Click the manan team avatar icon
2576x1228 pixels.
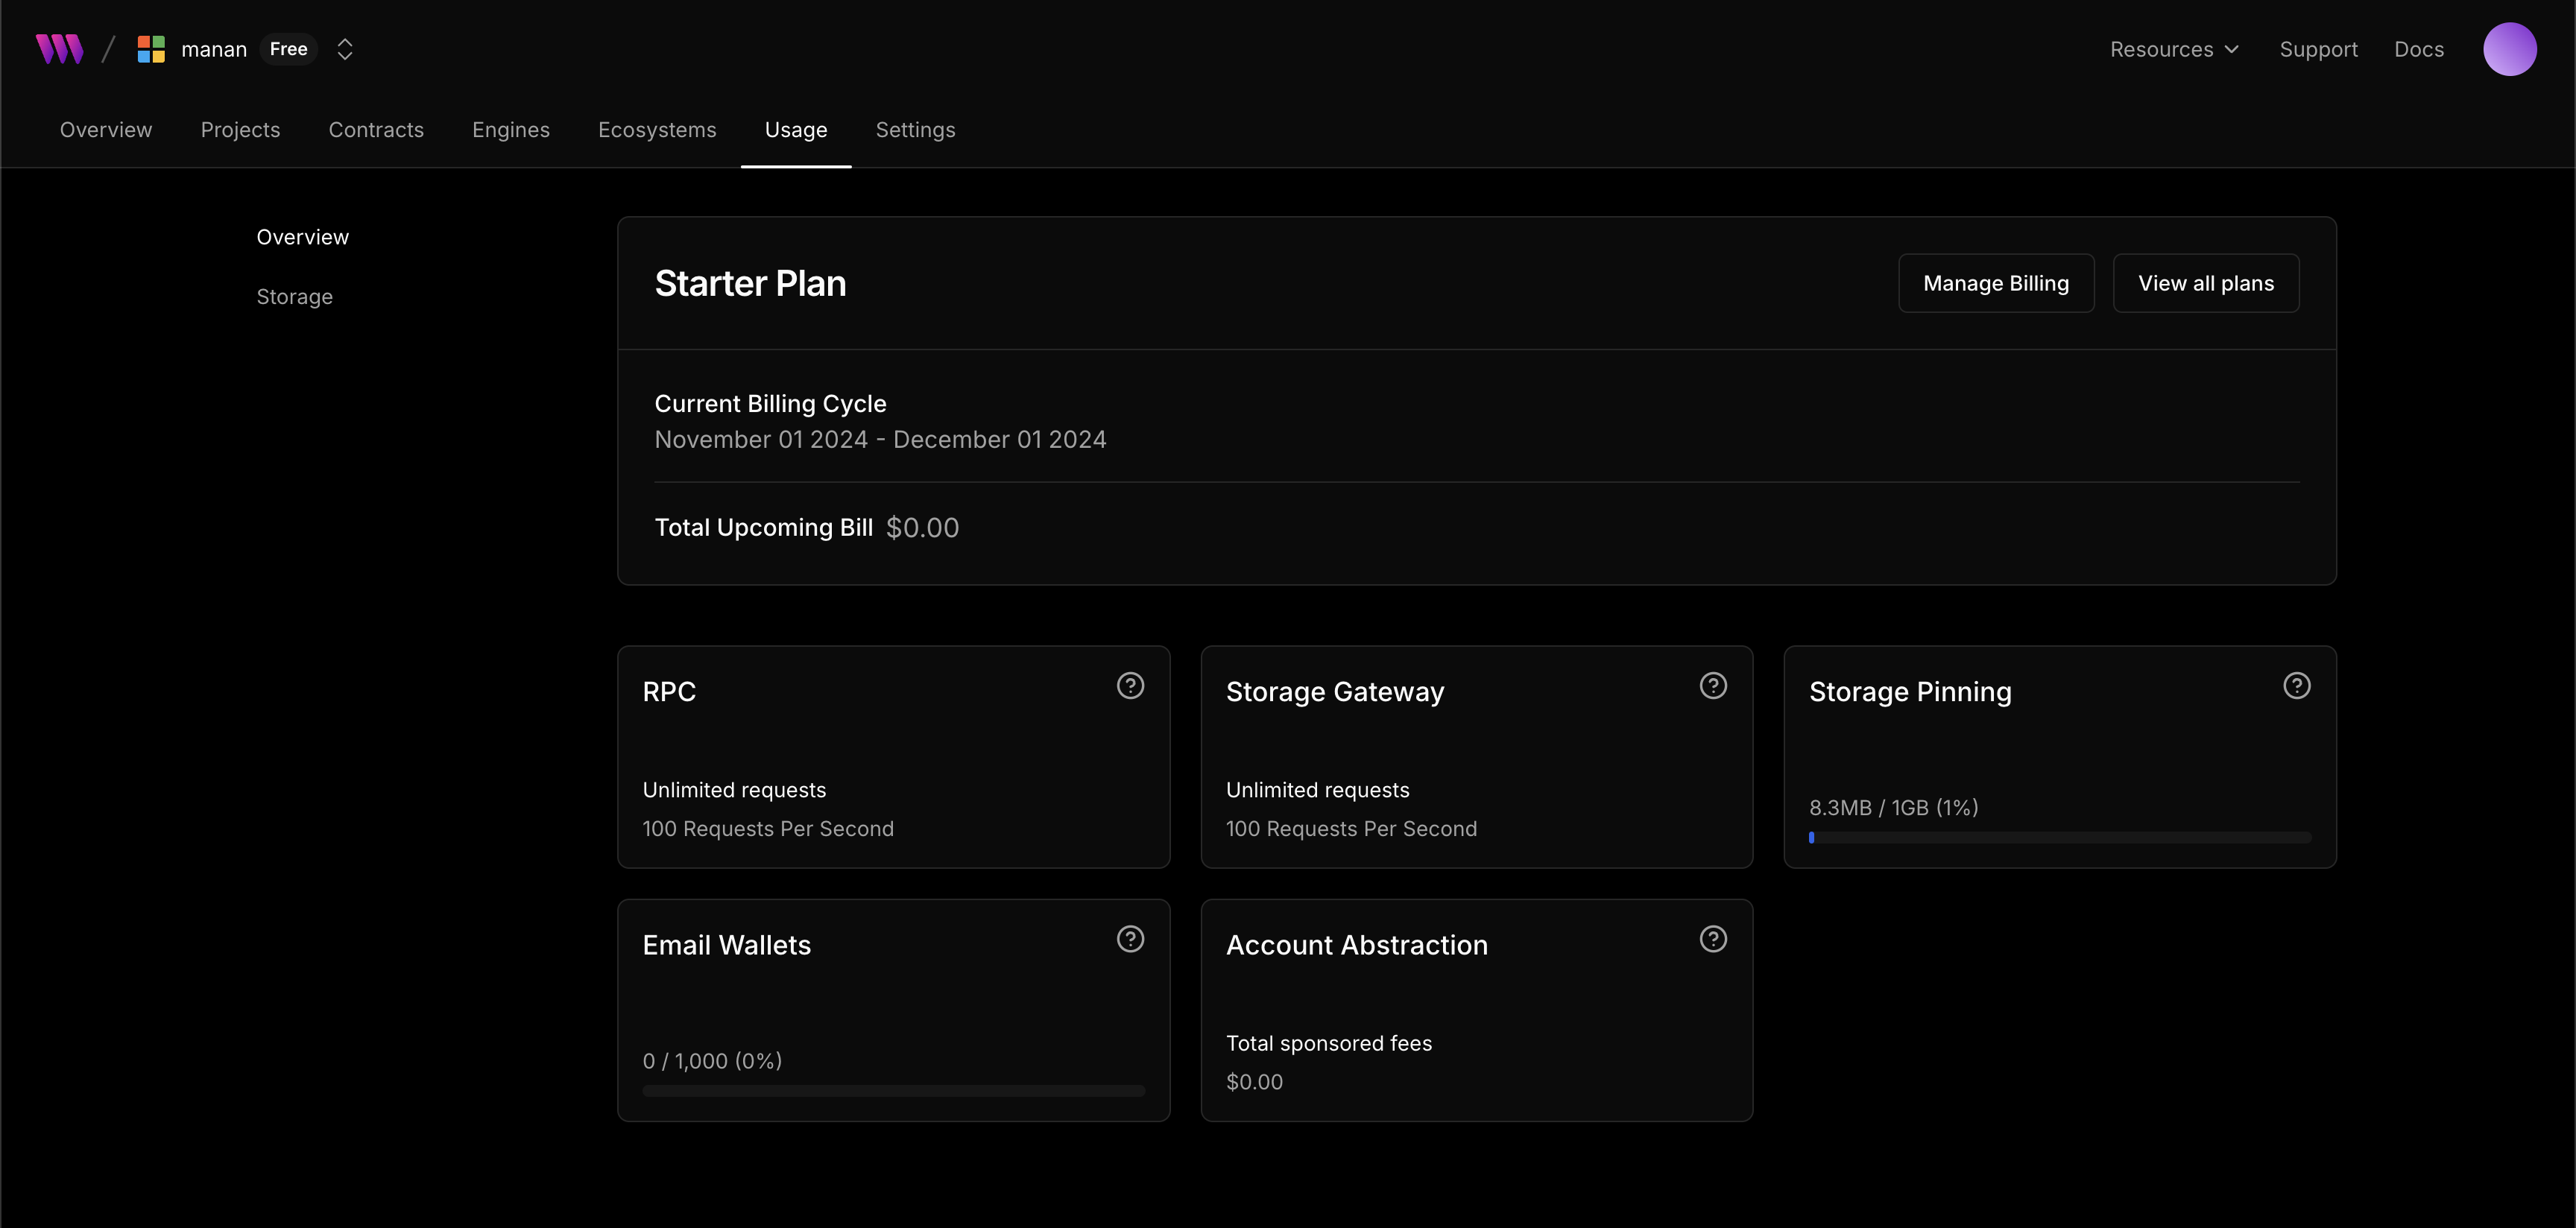pos(151,49)
